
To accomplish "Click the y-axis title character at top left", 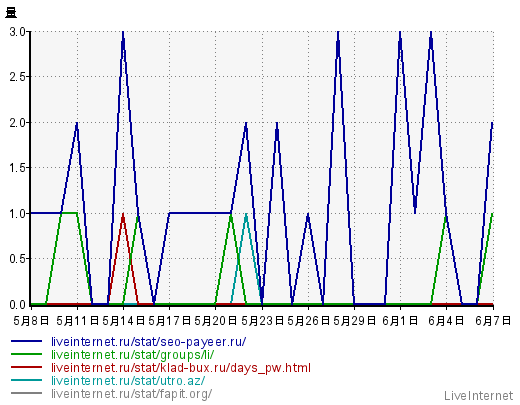I will 11,13.
